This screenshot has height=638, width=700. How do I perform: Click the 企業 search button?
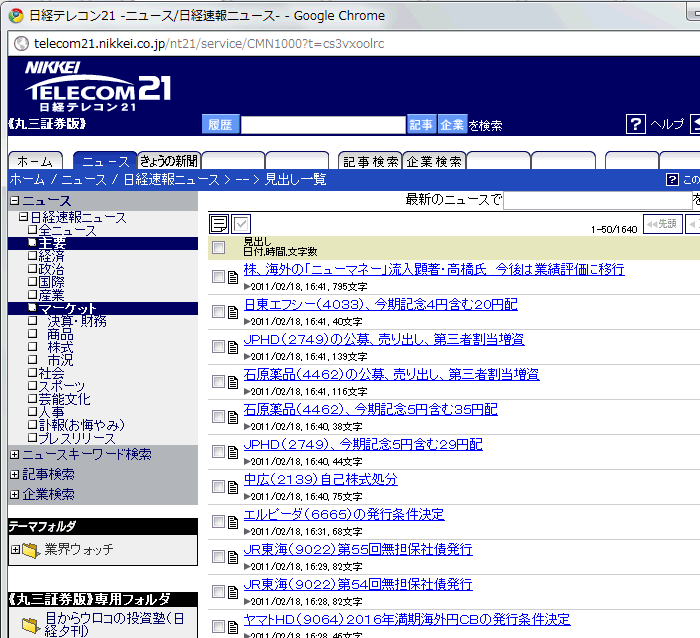click(452, 124)
